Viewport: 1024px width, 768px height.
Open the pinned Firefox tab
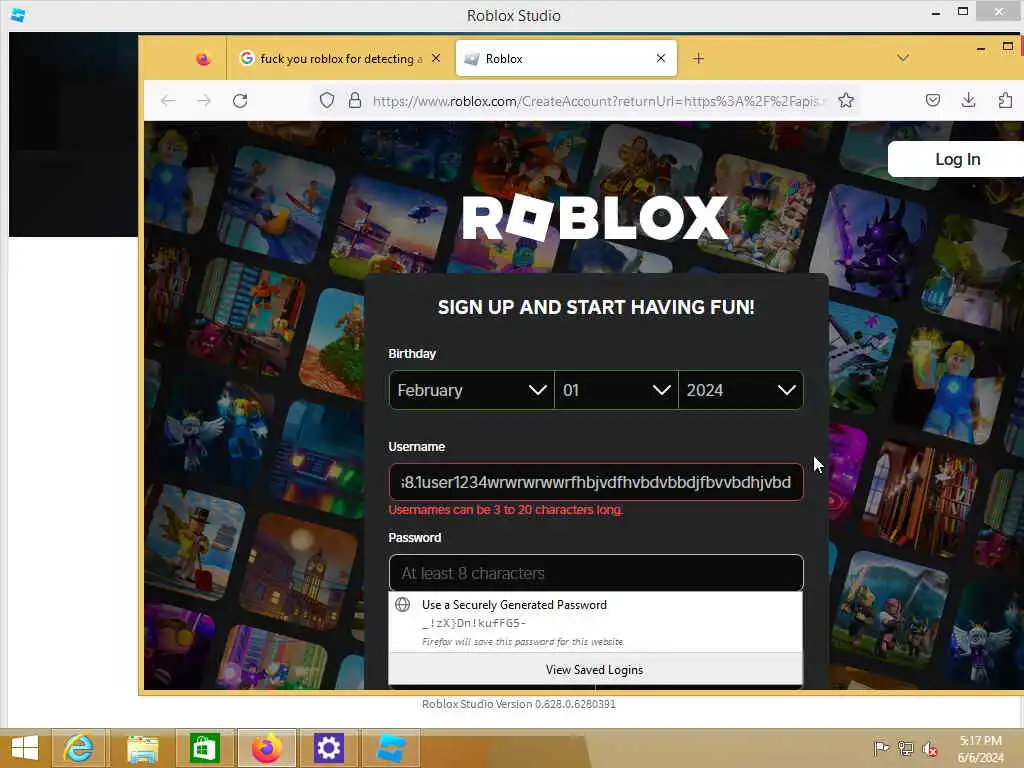click(203, 59)
